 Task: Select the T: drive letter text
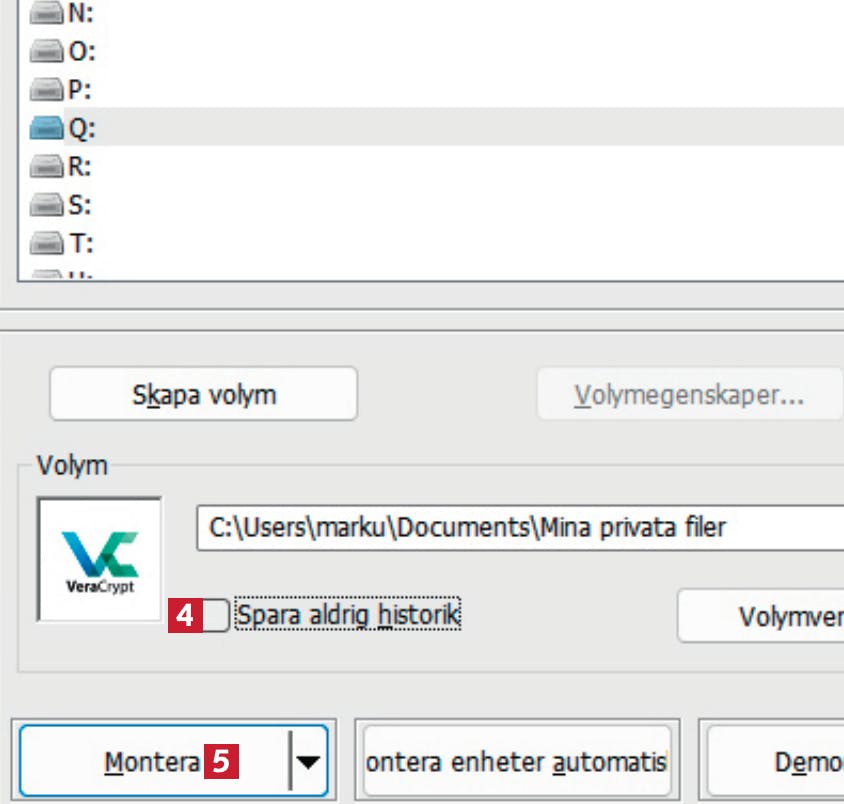pyautogui.click(x=81, y=244)
